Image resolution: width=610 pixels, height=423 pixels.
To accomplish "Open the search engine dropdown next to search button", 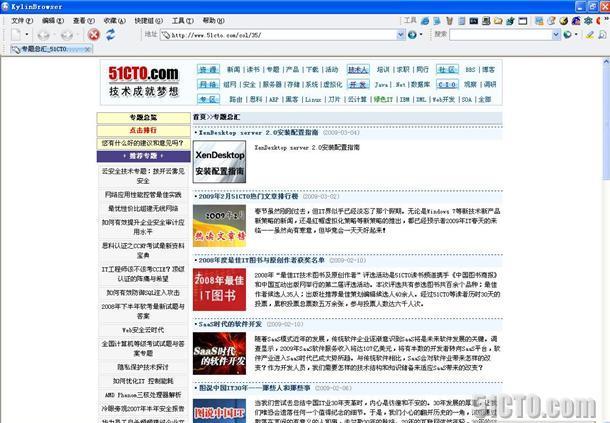I will point(576,35).
